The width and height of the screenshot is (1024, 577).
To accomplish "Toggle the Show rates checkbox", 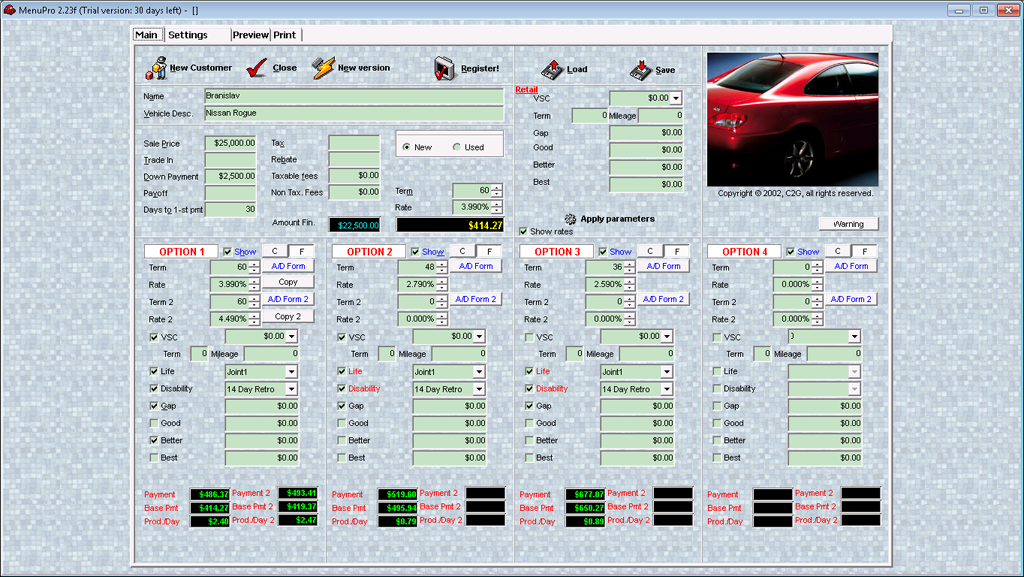I will 523,231.
